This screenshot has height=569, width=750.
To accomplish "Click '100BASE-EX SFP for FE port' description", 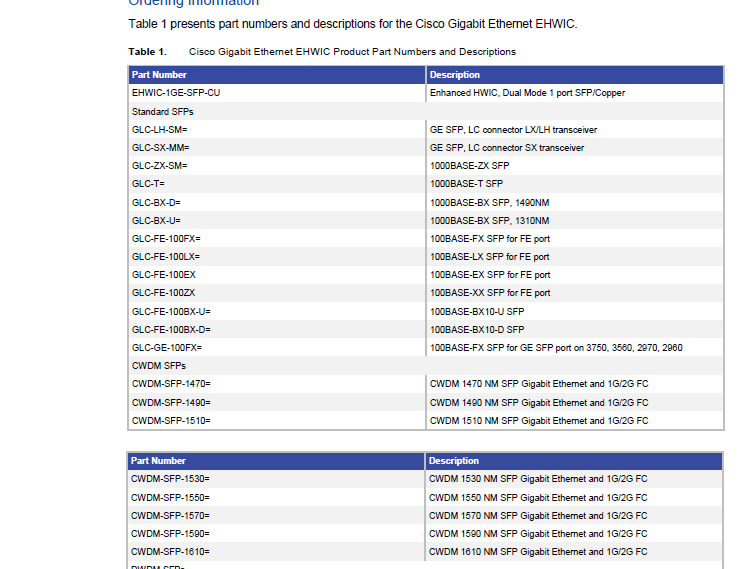I will coord(490,275).
